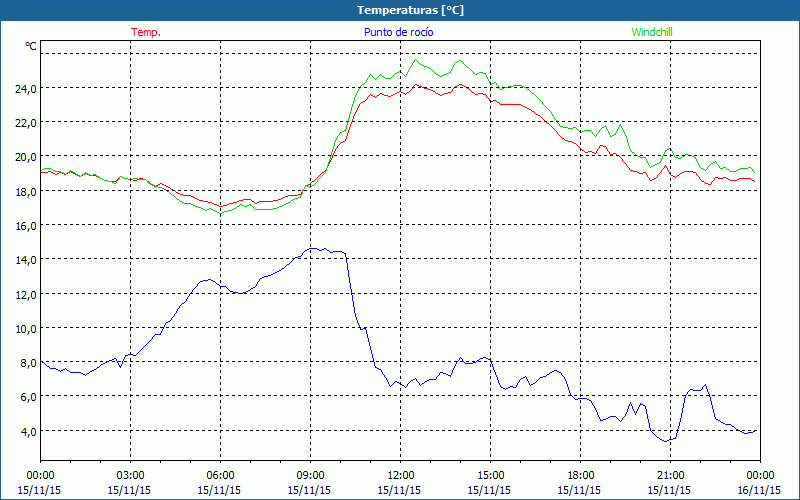Click the 4,0 y-axis value
Screen dimensions: 800x500
click(x=28, y=432)
